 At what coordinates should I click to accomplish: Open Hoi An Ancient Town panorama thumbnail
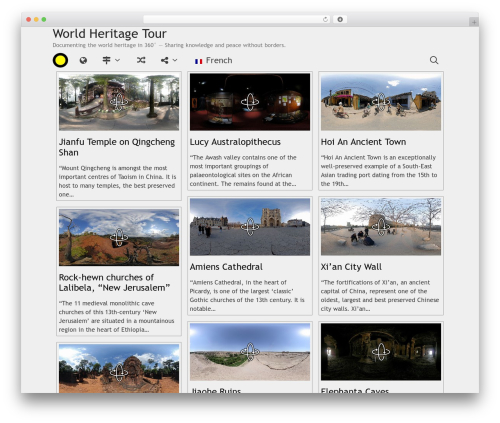coord(381,102)
